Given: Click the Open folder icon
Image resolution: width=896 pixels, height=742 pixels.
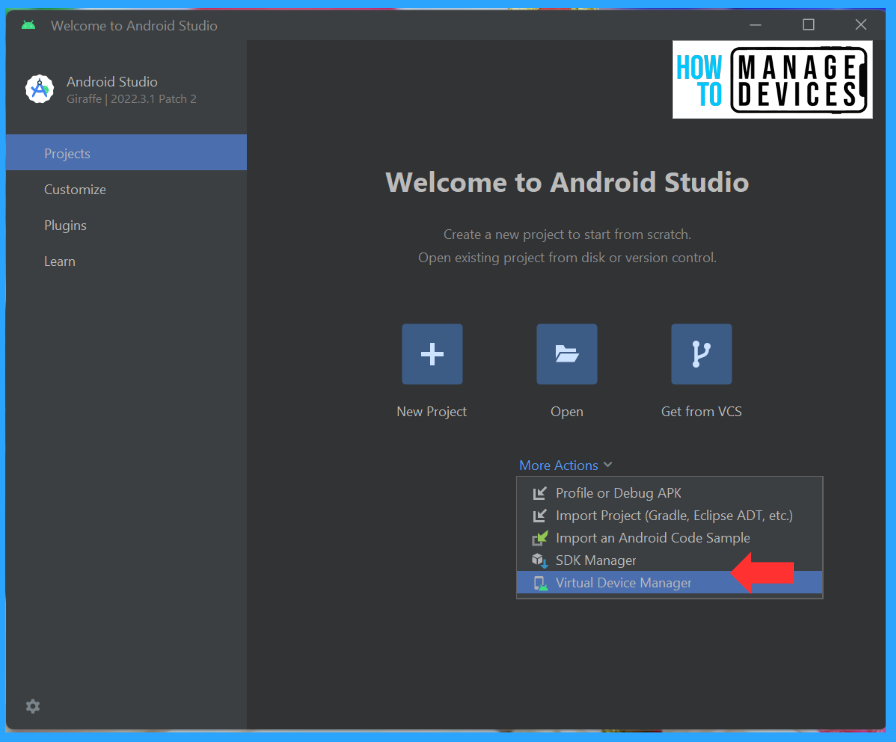Looking at the screenshot, I should pyautogui.click(x=567, y=354).
